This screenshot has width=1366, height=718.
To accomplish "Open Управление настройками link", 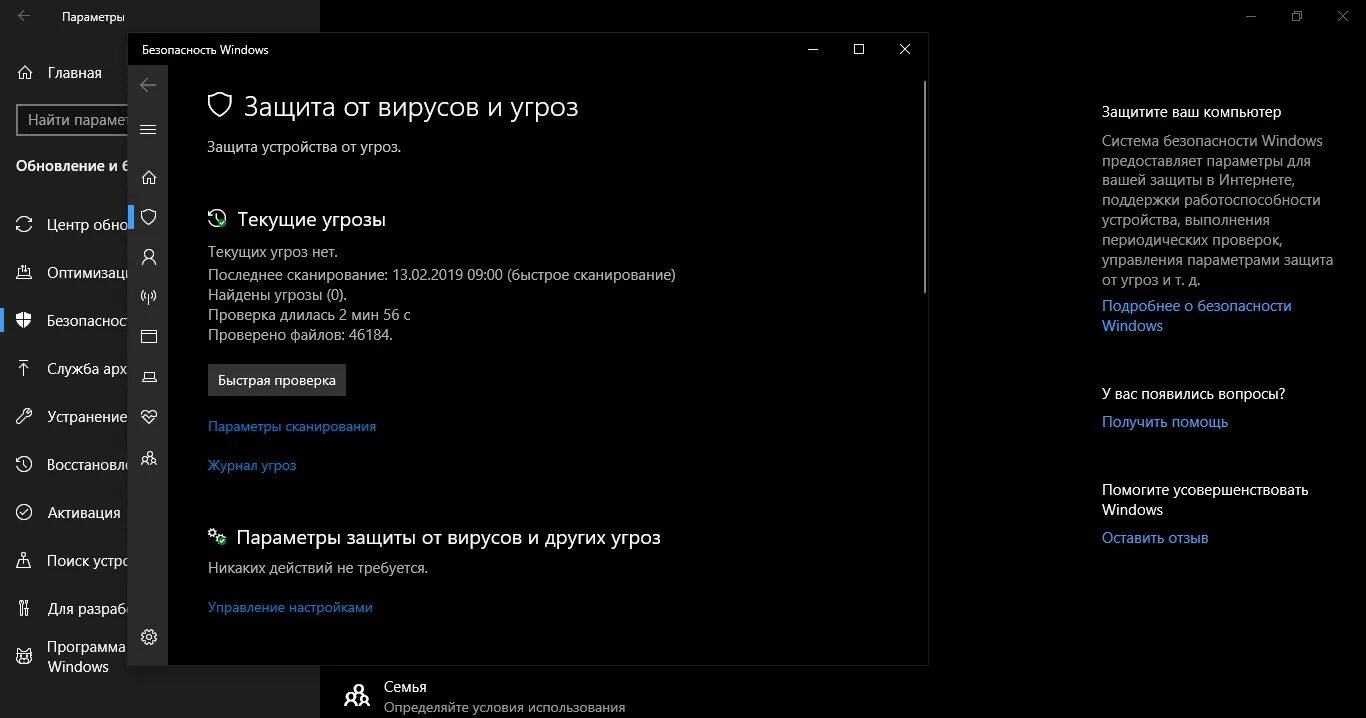I will (290, 607).
